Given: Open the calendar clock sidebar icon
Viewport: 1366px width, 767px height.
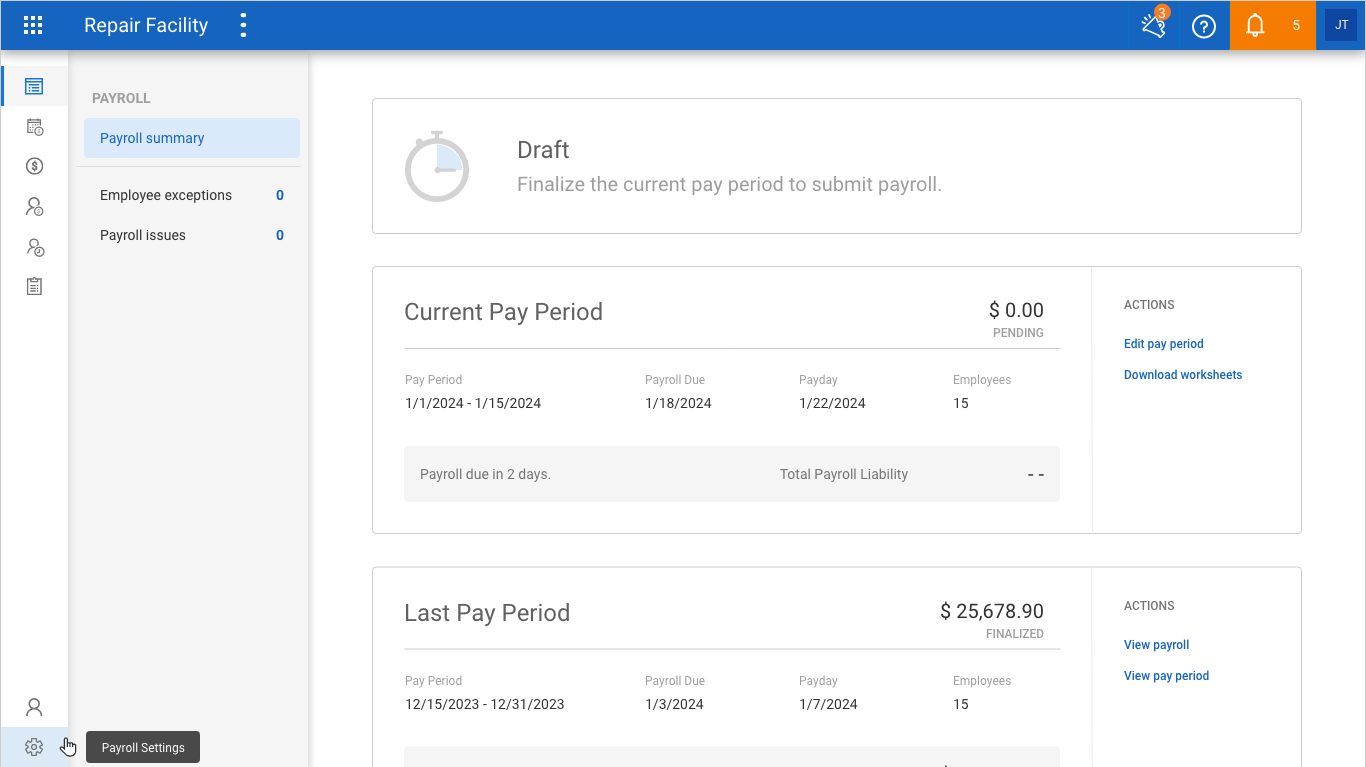Looking at the screenshot, I should pos(34,126).
